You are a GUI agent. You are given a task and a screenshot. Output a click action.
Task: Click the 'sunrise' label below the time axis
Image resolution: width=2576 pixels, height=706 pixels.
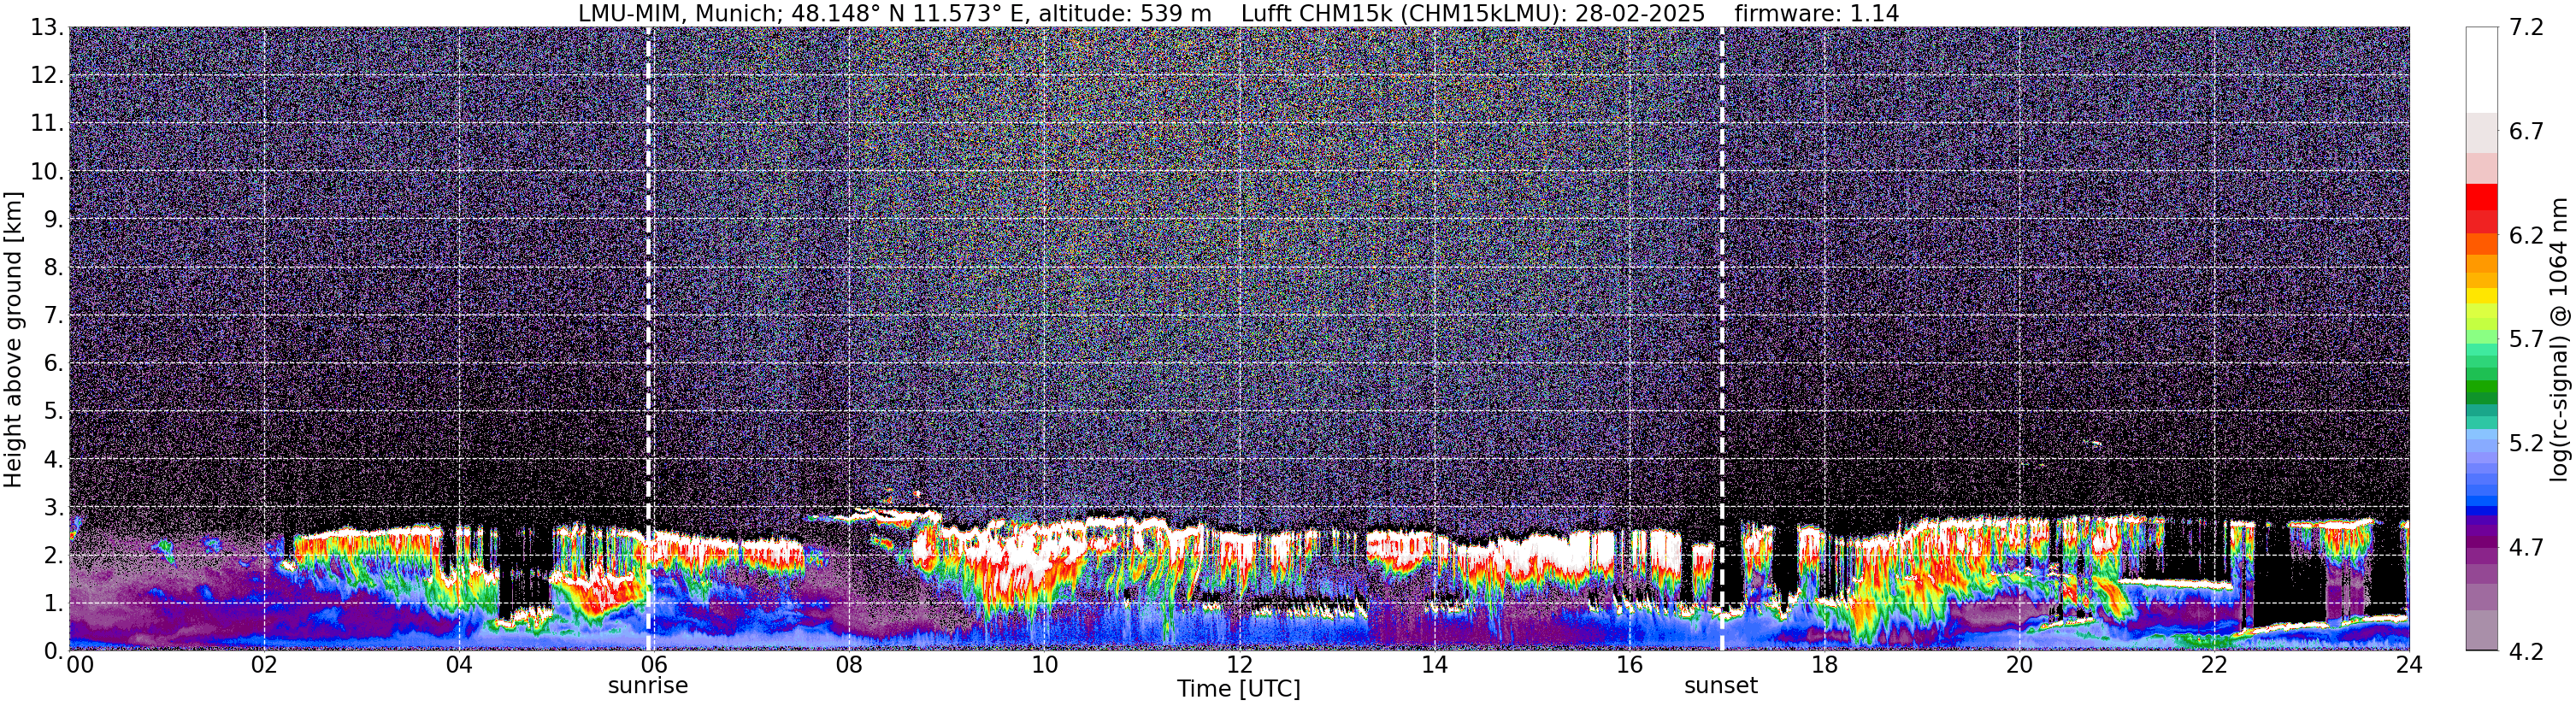point(648,686)
